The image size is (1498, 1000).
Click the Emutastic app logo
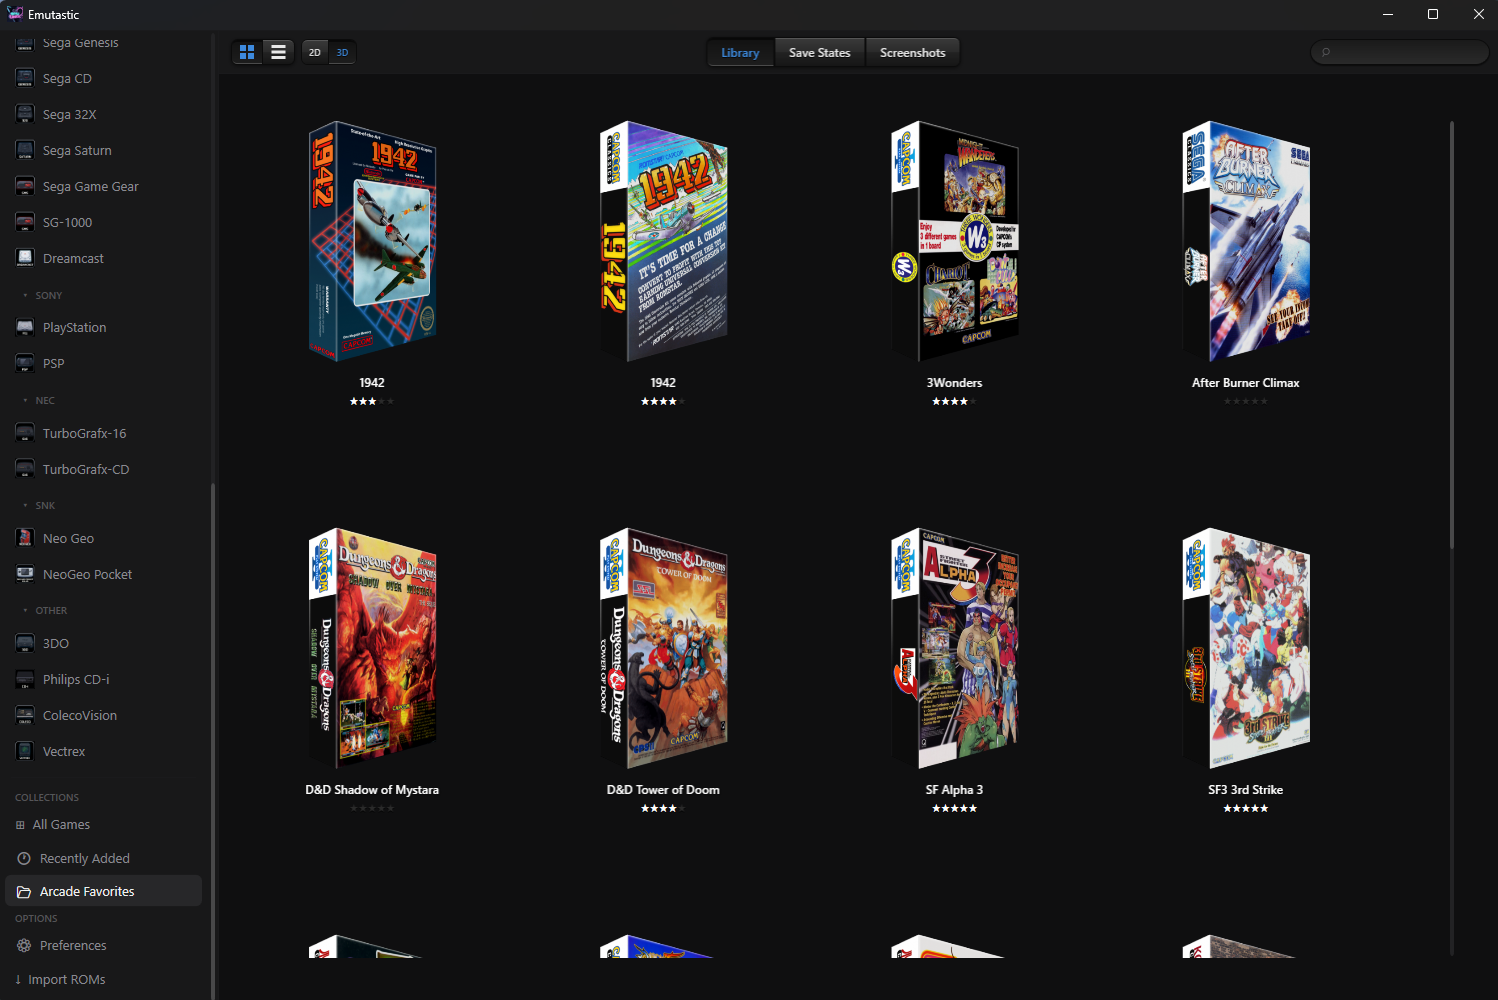(x=15, y=14)
